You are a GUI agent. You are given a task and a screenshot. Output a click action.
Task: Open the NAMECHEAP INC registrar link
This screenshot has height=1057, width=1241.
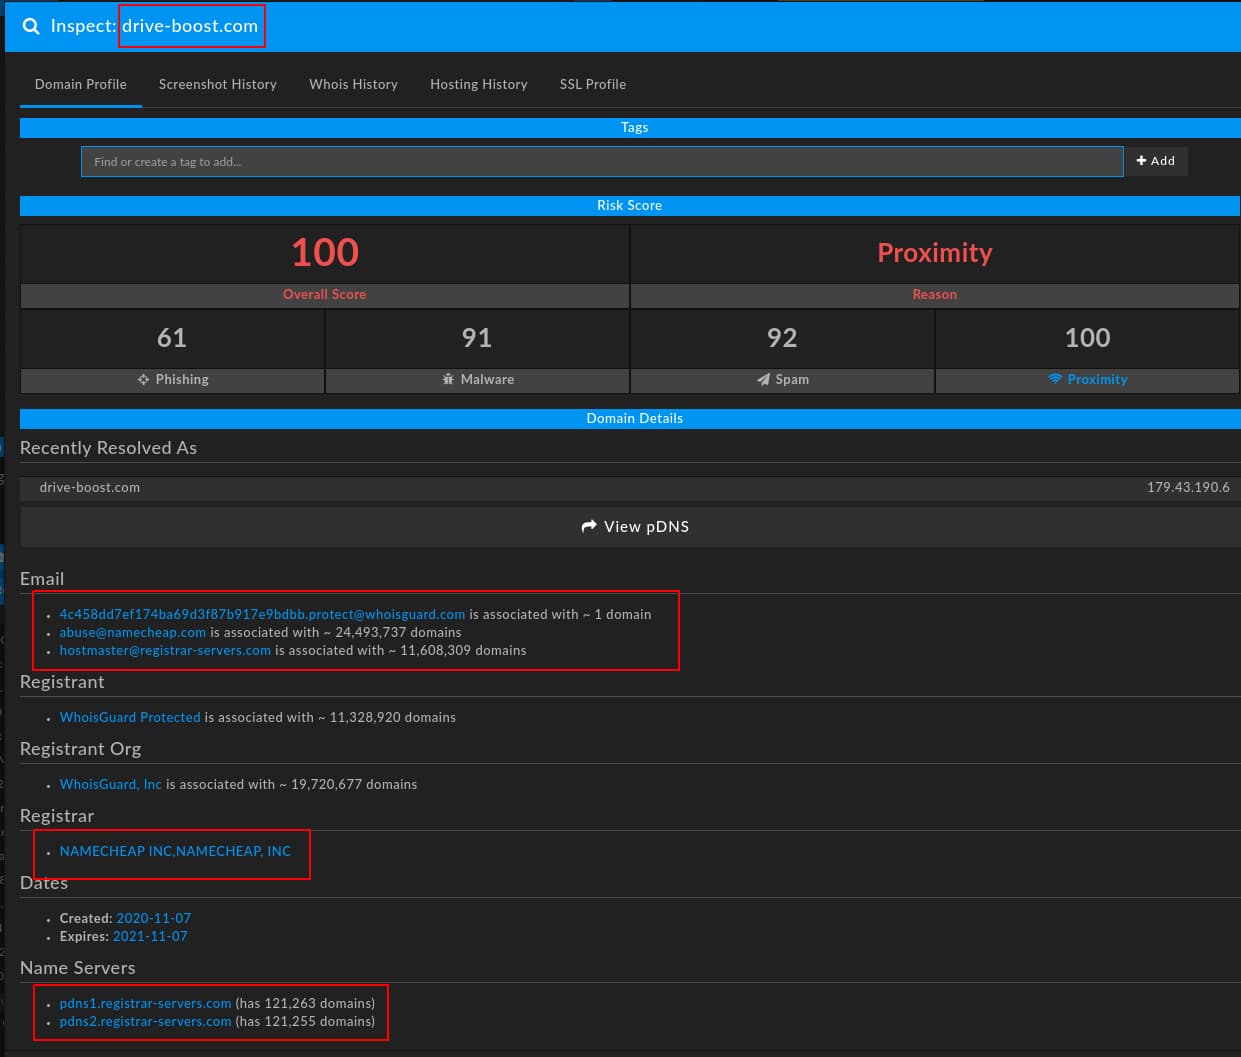point(175,851)
